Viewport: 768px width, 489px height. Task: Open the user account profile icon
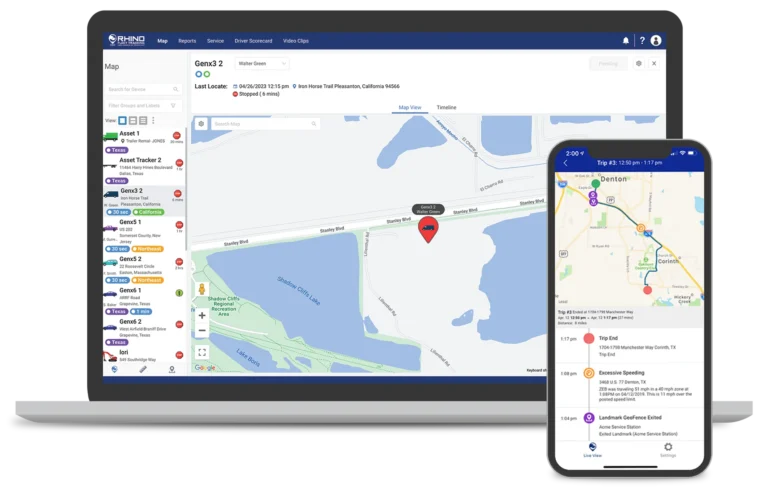[x=656, y=41]
